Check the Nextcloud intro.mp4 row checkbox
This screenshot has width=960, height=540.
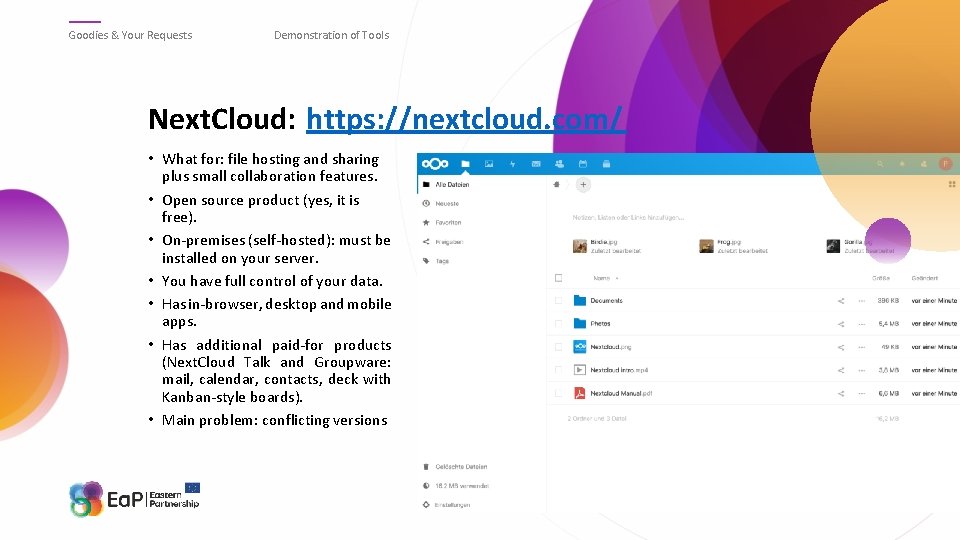point(558,370)
